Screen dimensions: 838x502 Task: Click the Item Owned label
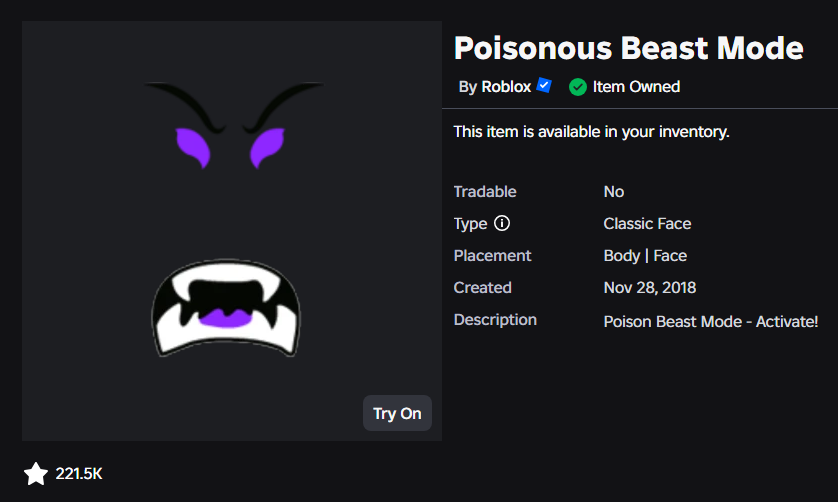637,87
